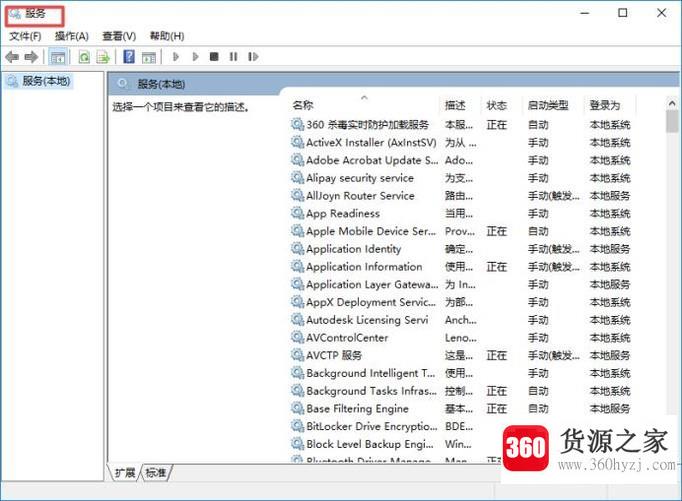The width and height of the screenshot is (682, 501).
Task: Select the AVControlCenter service
Action: click(x=460, y=338)
